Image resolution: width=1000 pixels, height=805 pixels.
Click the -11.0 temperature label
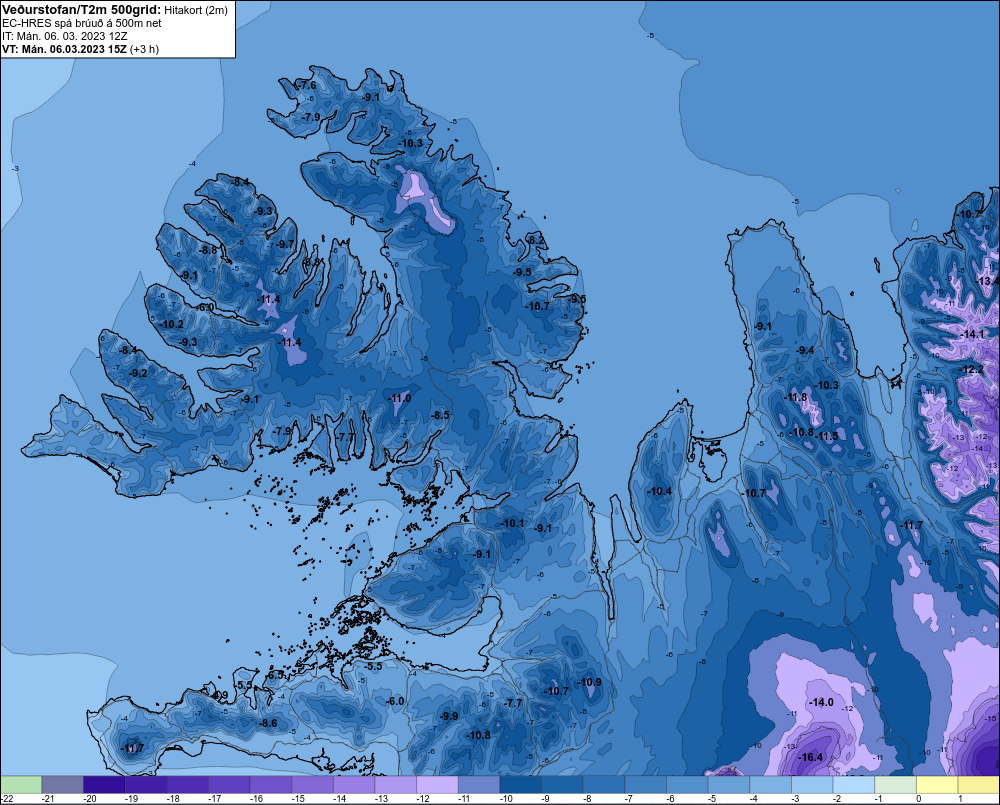399,398
